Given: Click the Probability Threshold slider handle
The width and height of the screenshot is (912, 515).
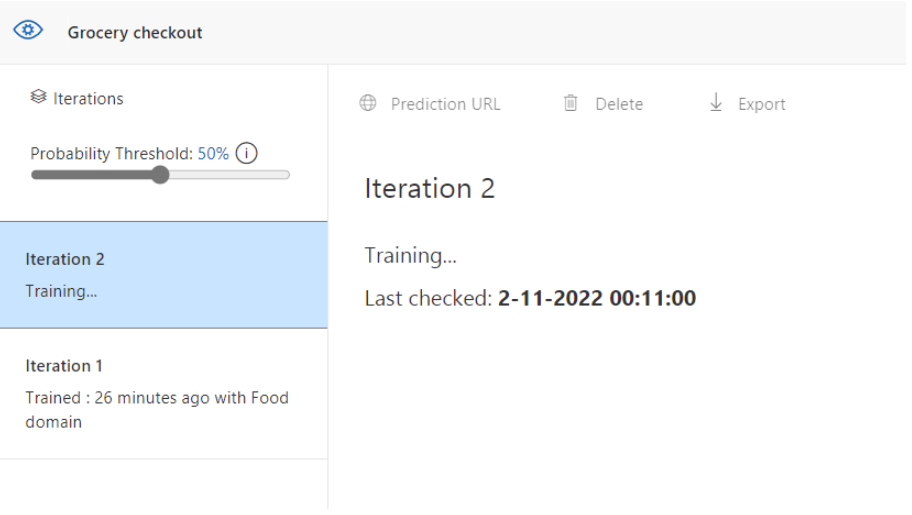Looking at the screenshot, I should pyautogui.click(x=160, y=175).
